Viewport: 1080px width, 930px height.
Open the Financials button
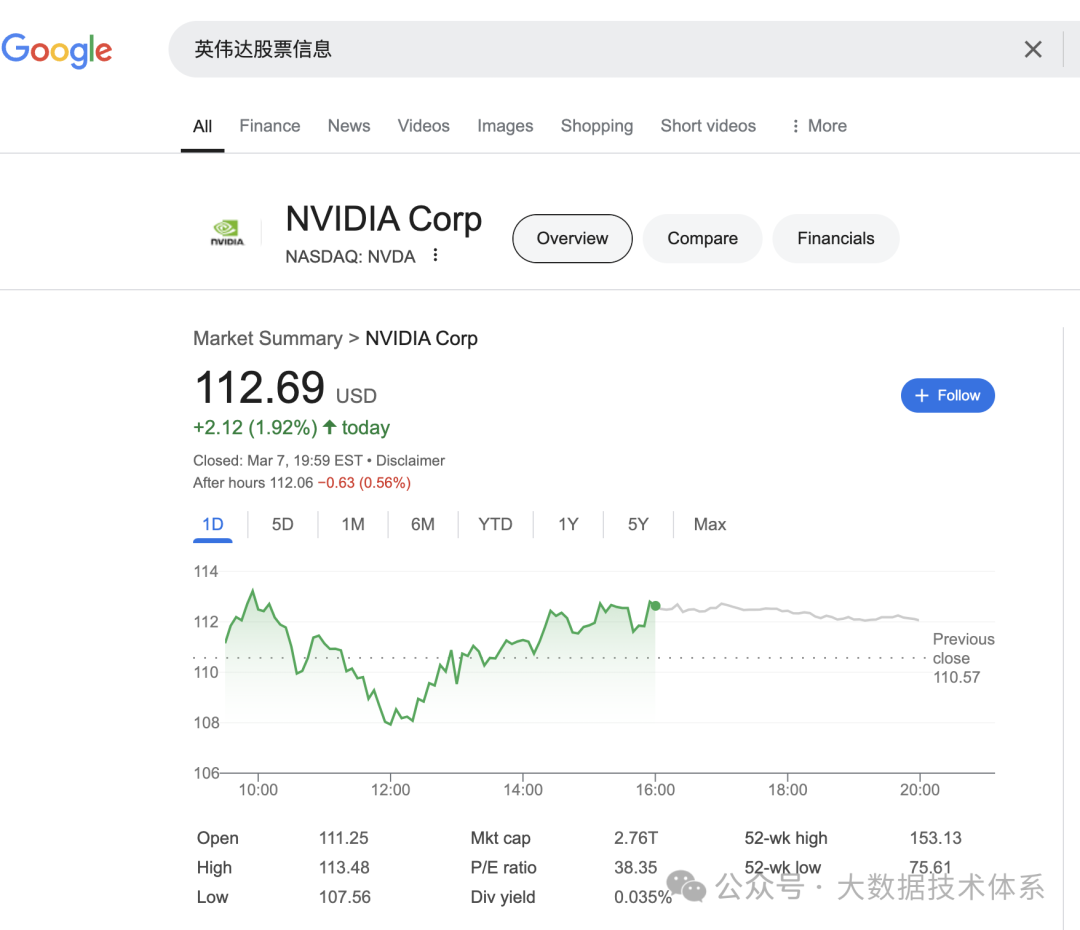pos(835,238)
